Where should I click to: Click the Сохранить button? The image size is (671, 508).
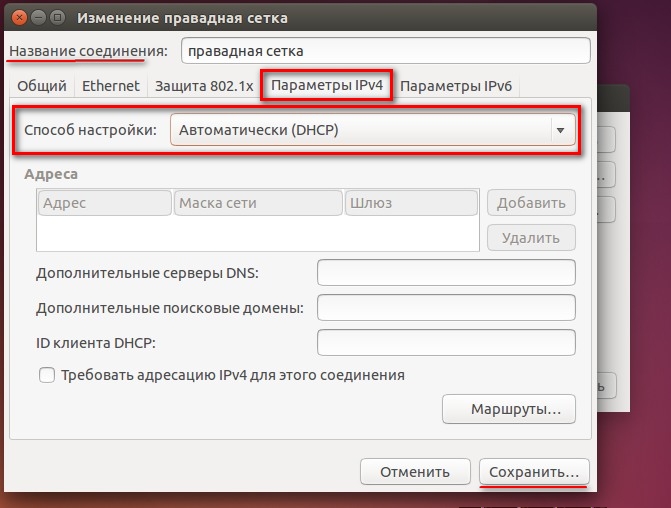[x=534, y=472]
